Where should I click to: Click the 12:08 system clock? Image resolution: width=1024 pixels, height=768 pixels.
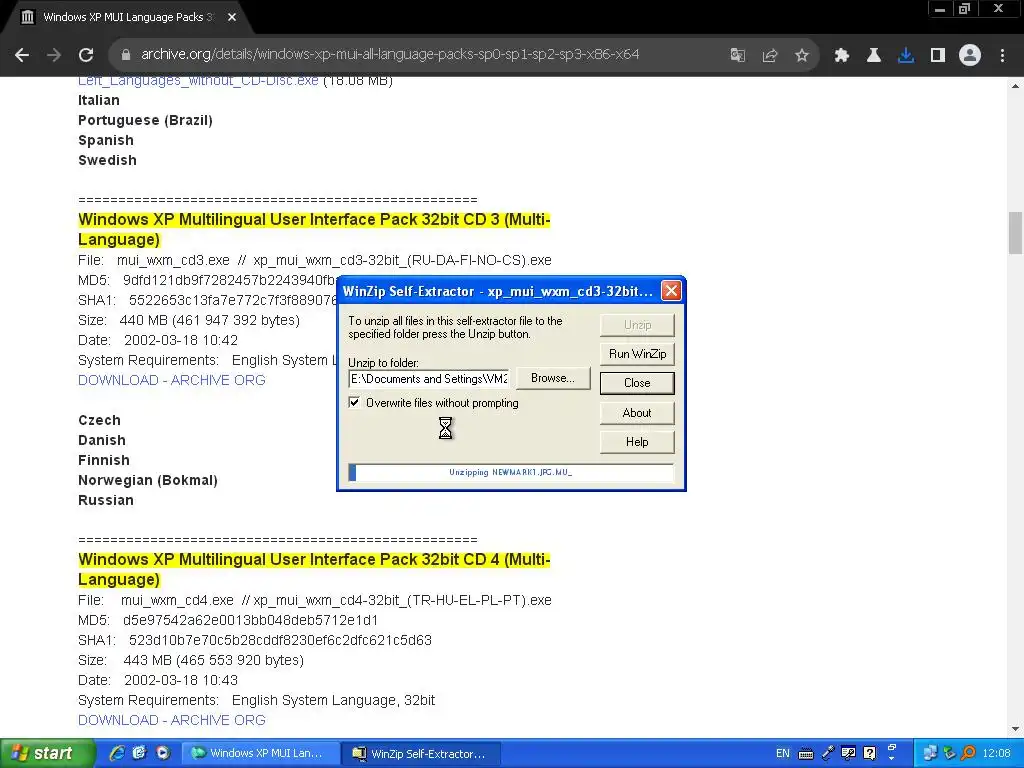(x=996, y=753)
